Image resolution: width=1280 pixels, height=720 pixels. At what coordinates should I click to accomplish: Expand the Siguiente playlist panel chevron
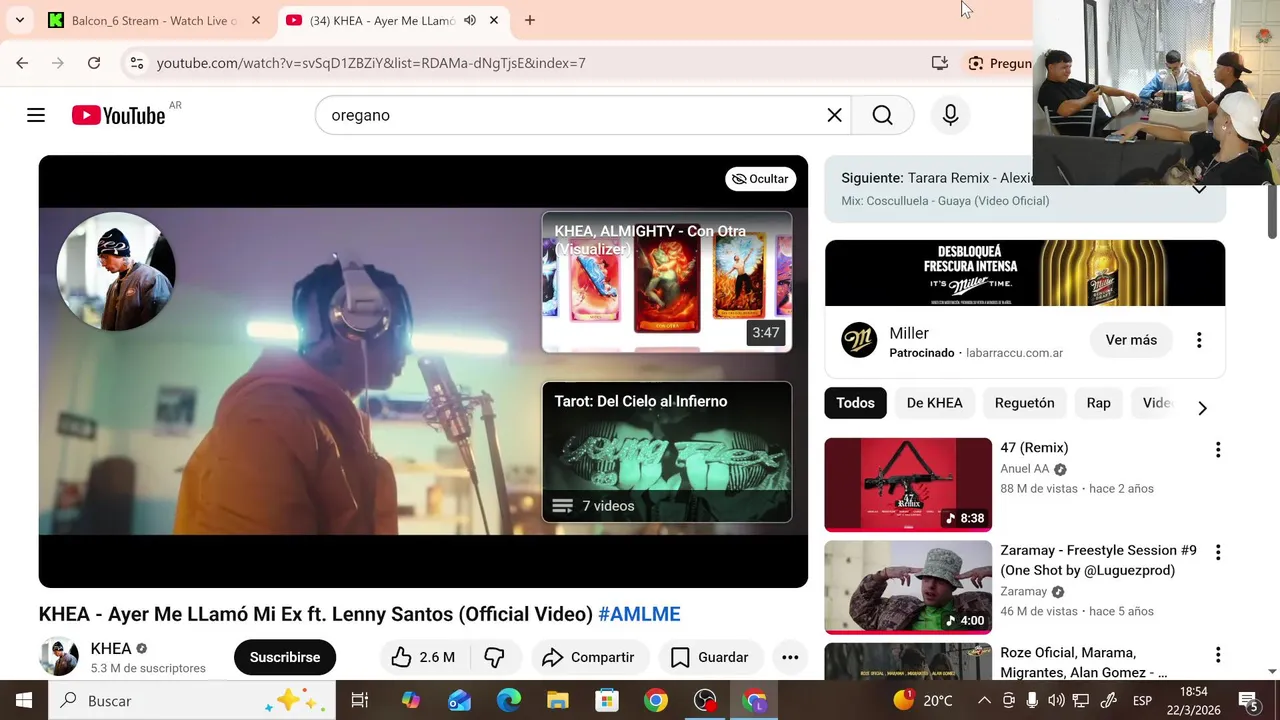tap(1199, 189)
